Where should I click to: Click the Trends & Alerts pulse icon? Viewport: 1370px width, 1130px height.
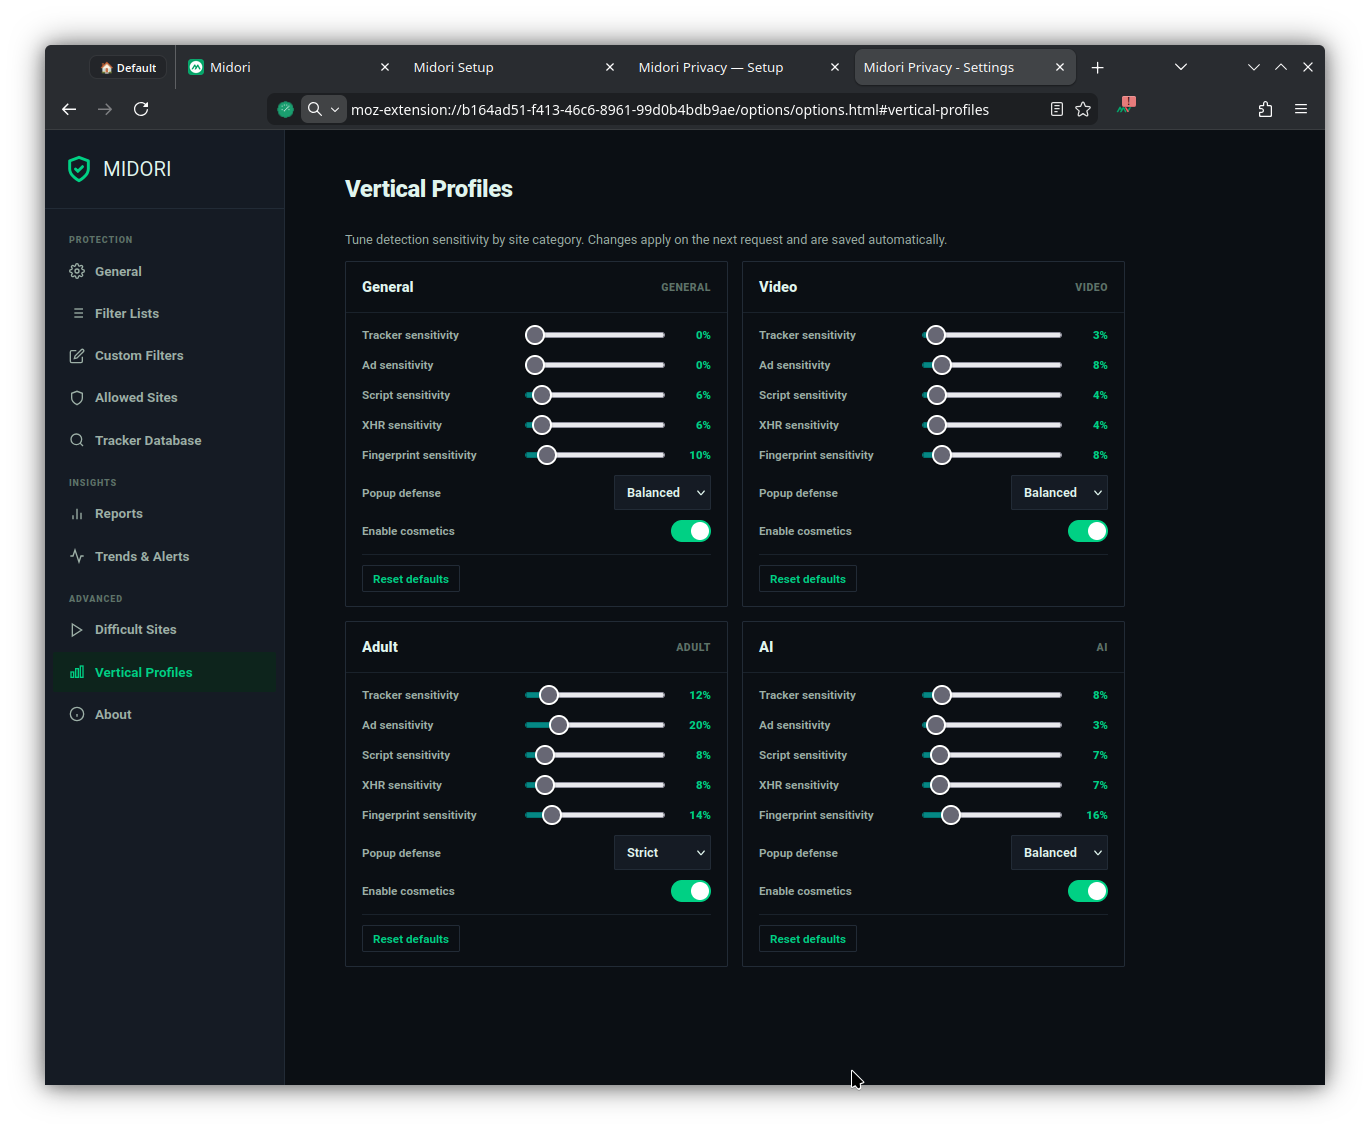pos(77,556)
